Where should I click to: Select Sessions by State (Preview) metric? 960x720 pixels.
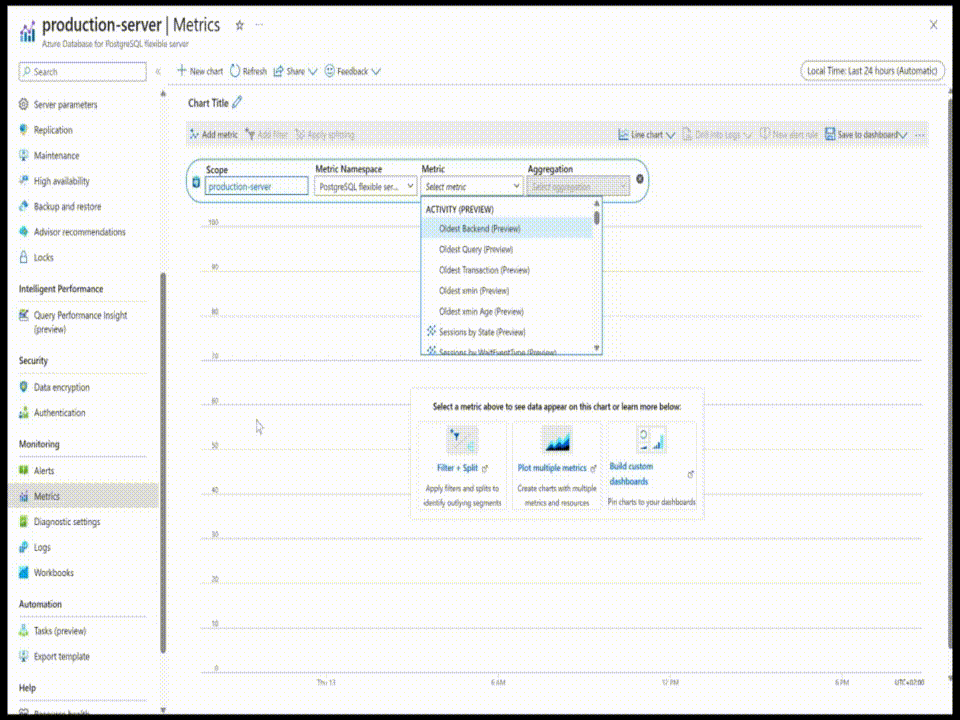coord(507,332)
